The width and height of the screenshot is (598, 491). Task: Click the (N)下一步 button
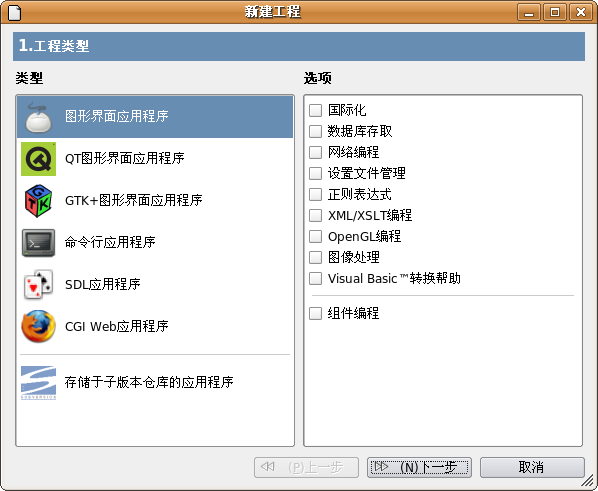click(x=419, y=467)
